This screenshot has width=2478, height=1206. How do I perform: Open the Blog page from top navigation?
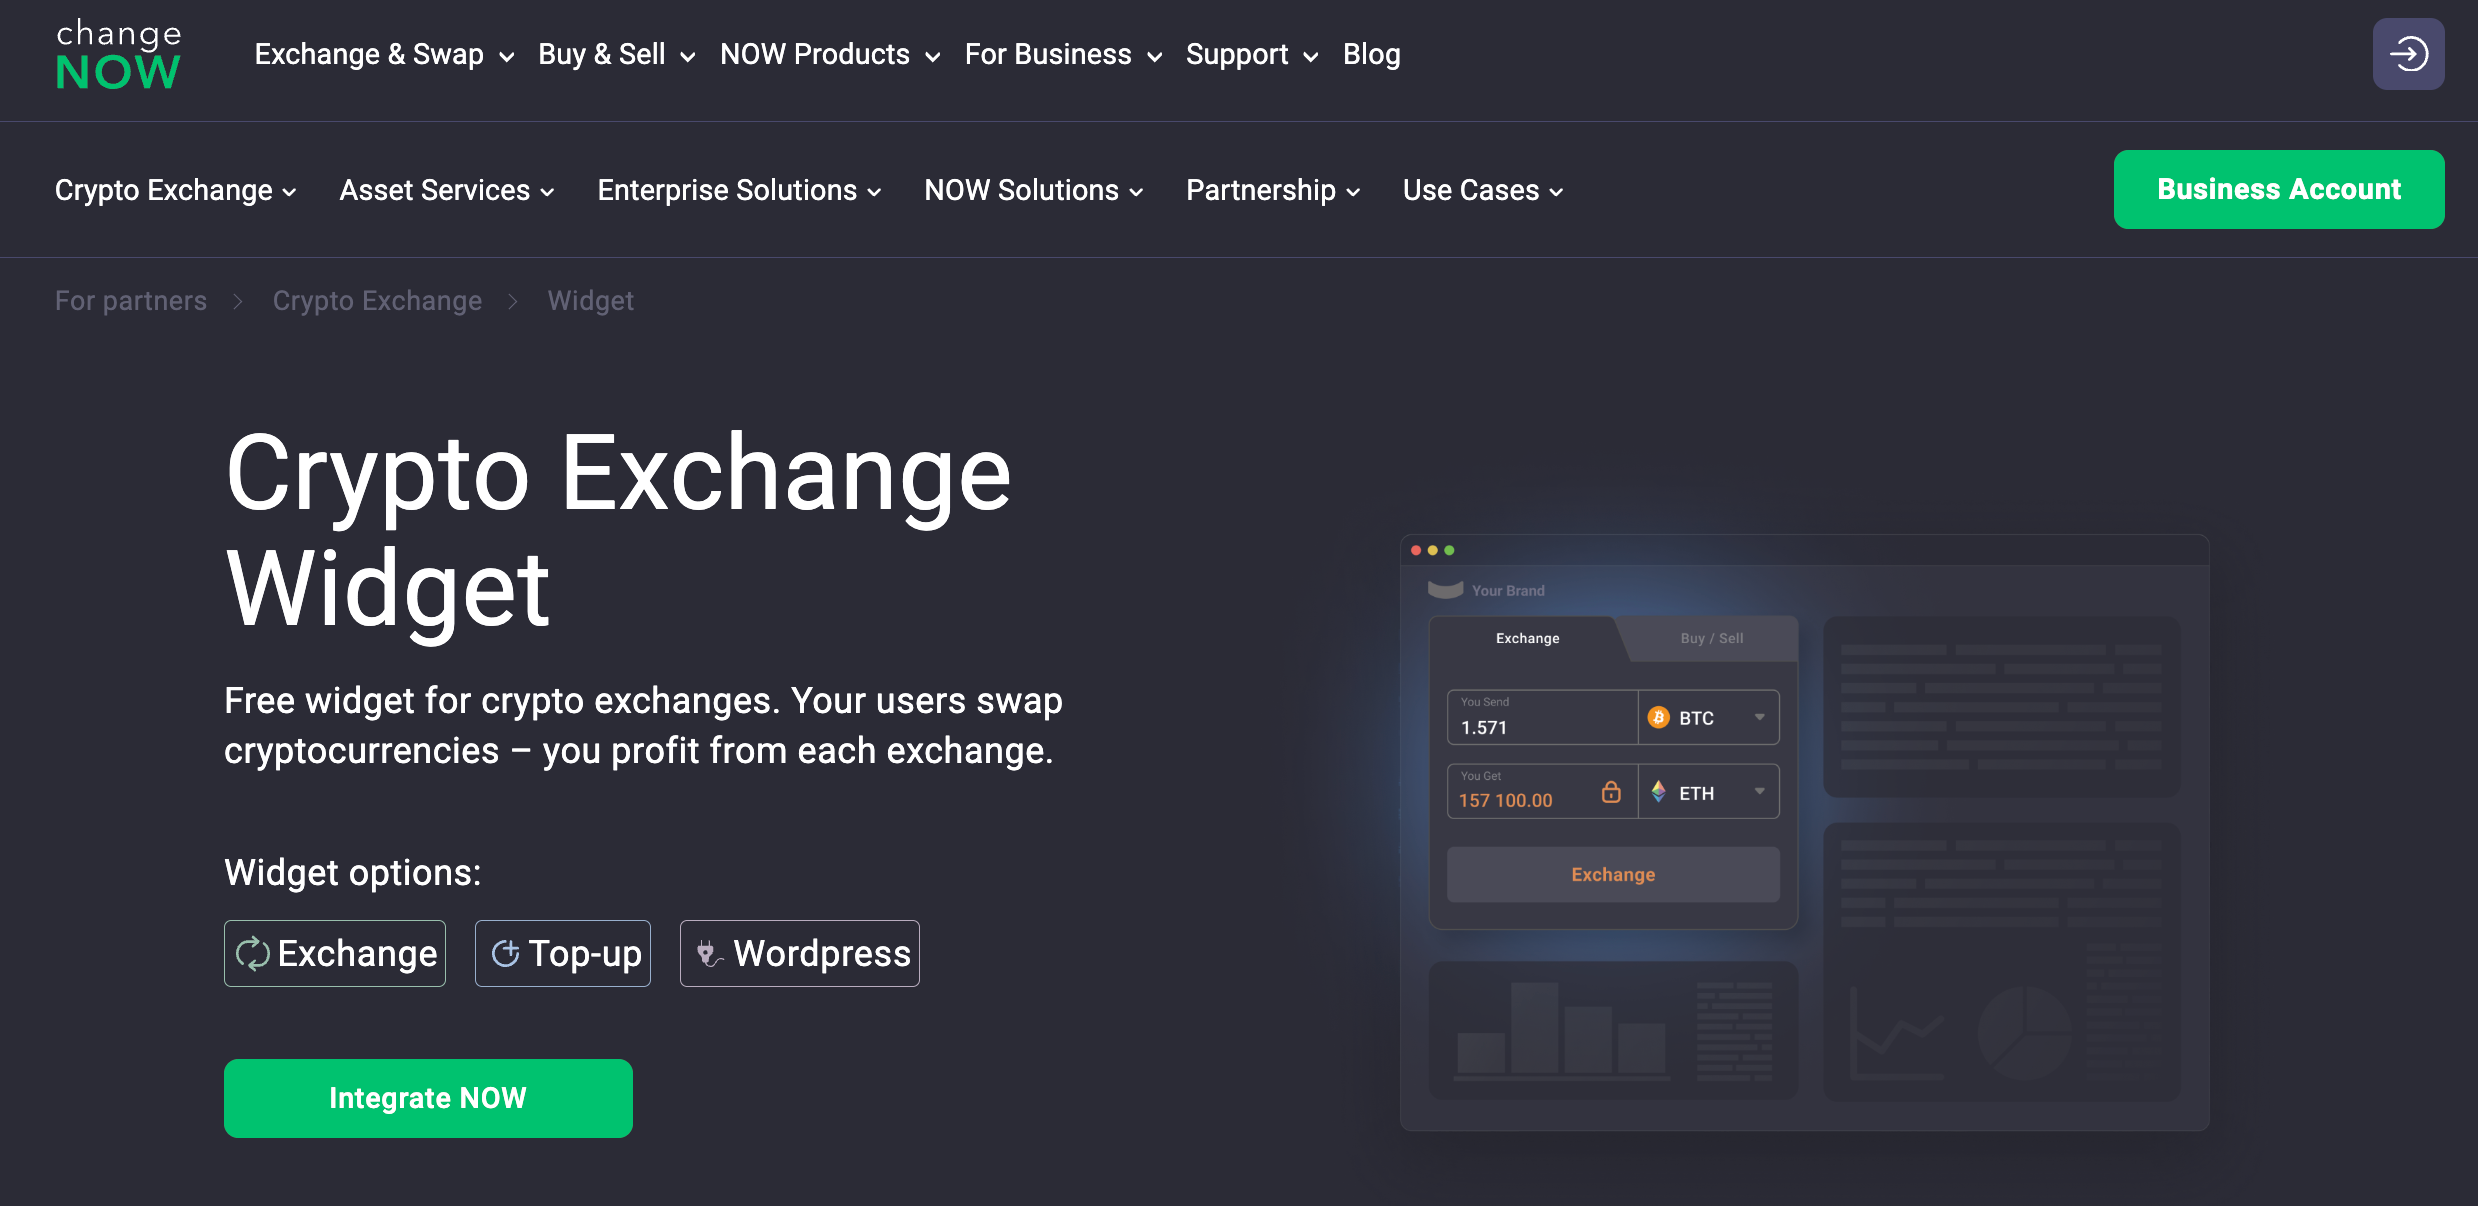coord(1371,55)
